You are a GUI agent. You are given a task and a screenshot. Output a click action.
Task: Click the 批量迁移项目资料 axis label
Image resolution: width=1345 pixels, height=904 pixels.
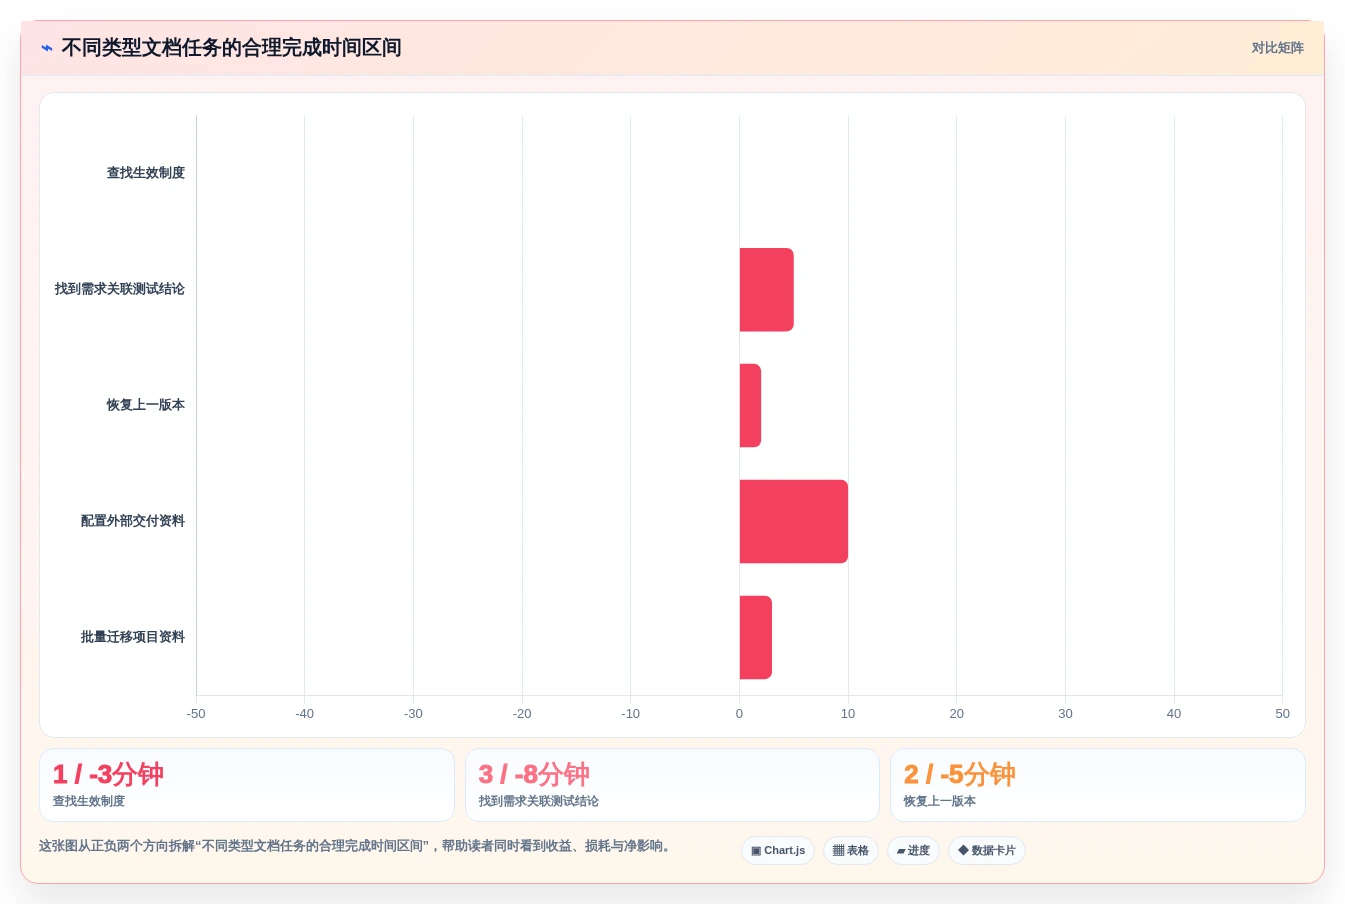coord(133,637)
